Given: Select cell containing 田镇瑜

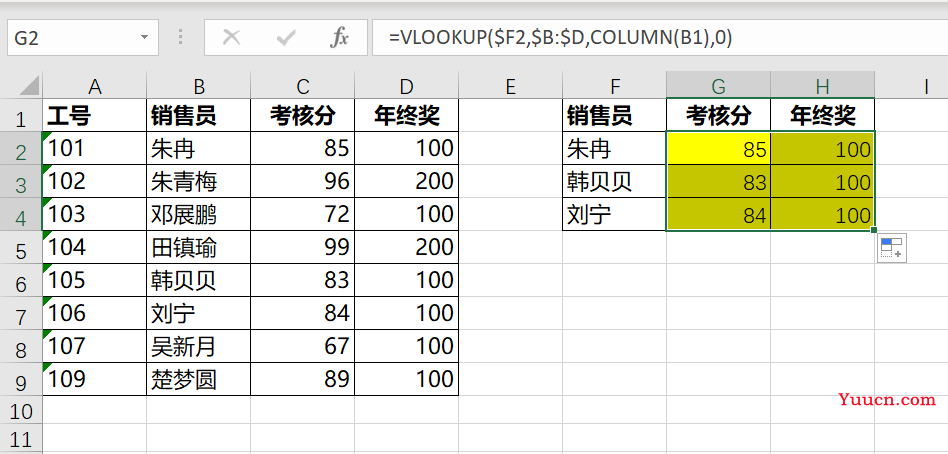Looking at the screenshot, I should pyautogui.click(x=198, y=247).
